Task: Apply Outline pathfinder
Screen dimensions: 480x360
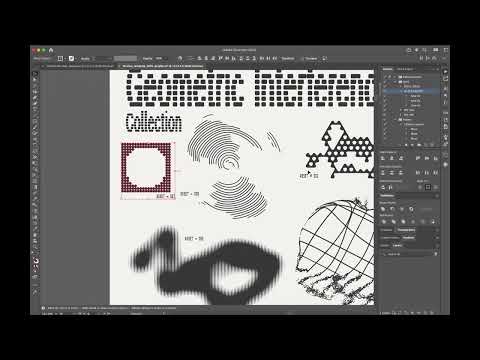Action: (423, 222)
